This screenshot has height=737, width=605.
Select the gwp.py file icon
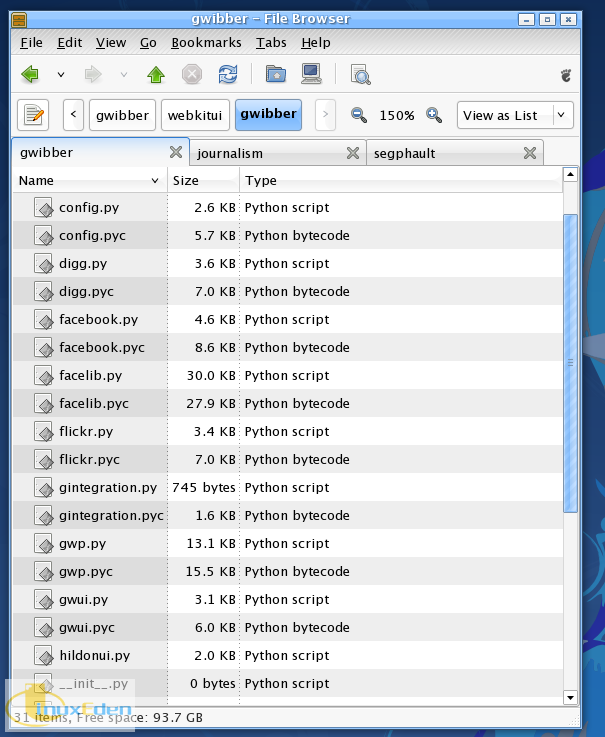pyautogui.click(x=44, y=544)
